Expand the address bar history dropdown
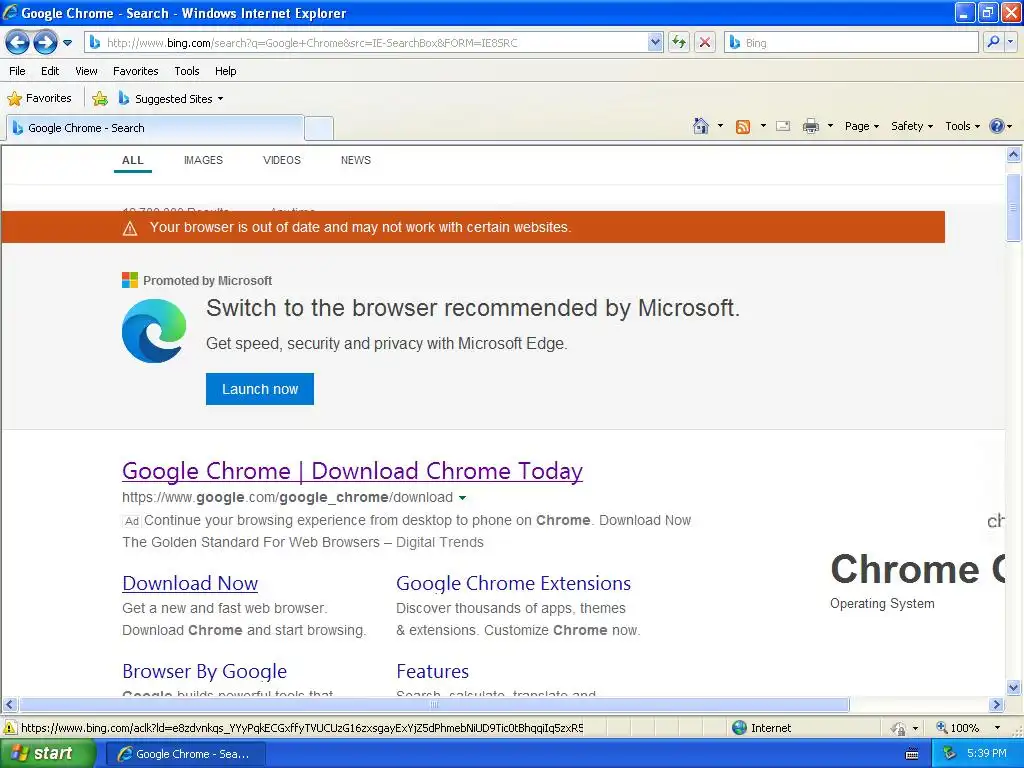 coord(655,43)
